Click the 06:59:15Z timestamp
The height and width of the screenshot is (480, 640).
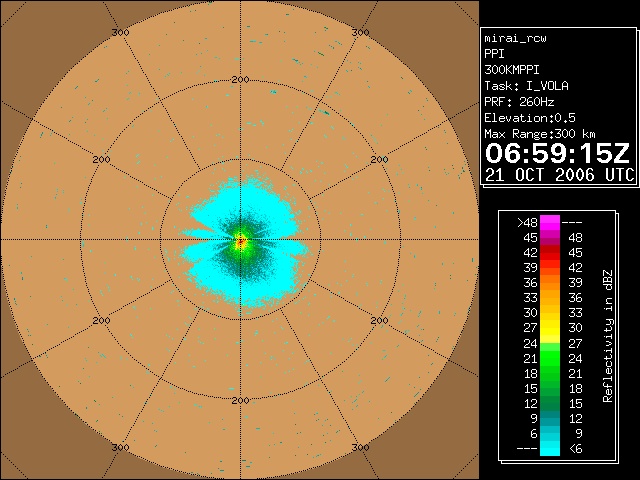tap(558, 153)
